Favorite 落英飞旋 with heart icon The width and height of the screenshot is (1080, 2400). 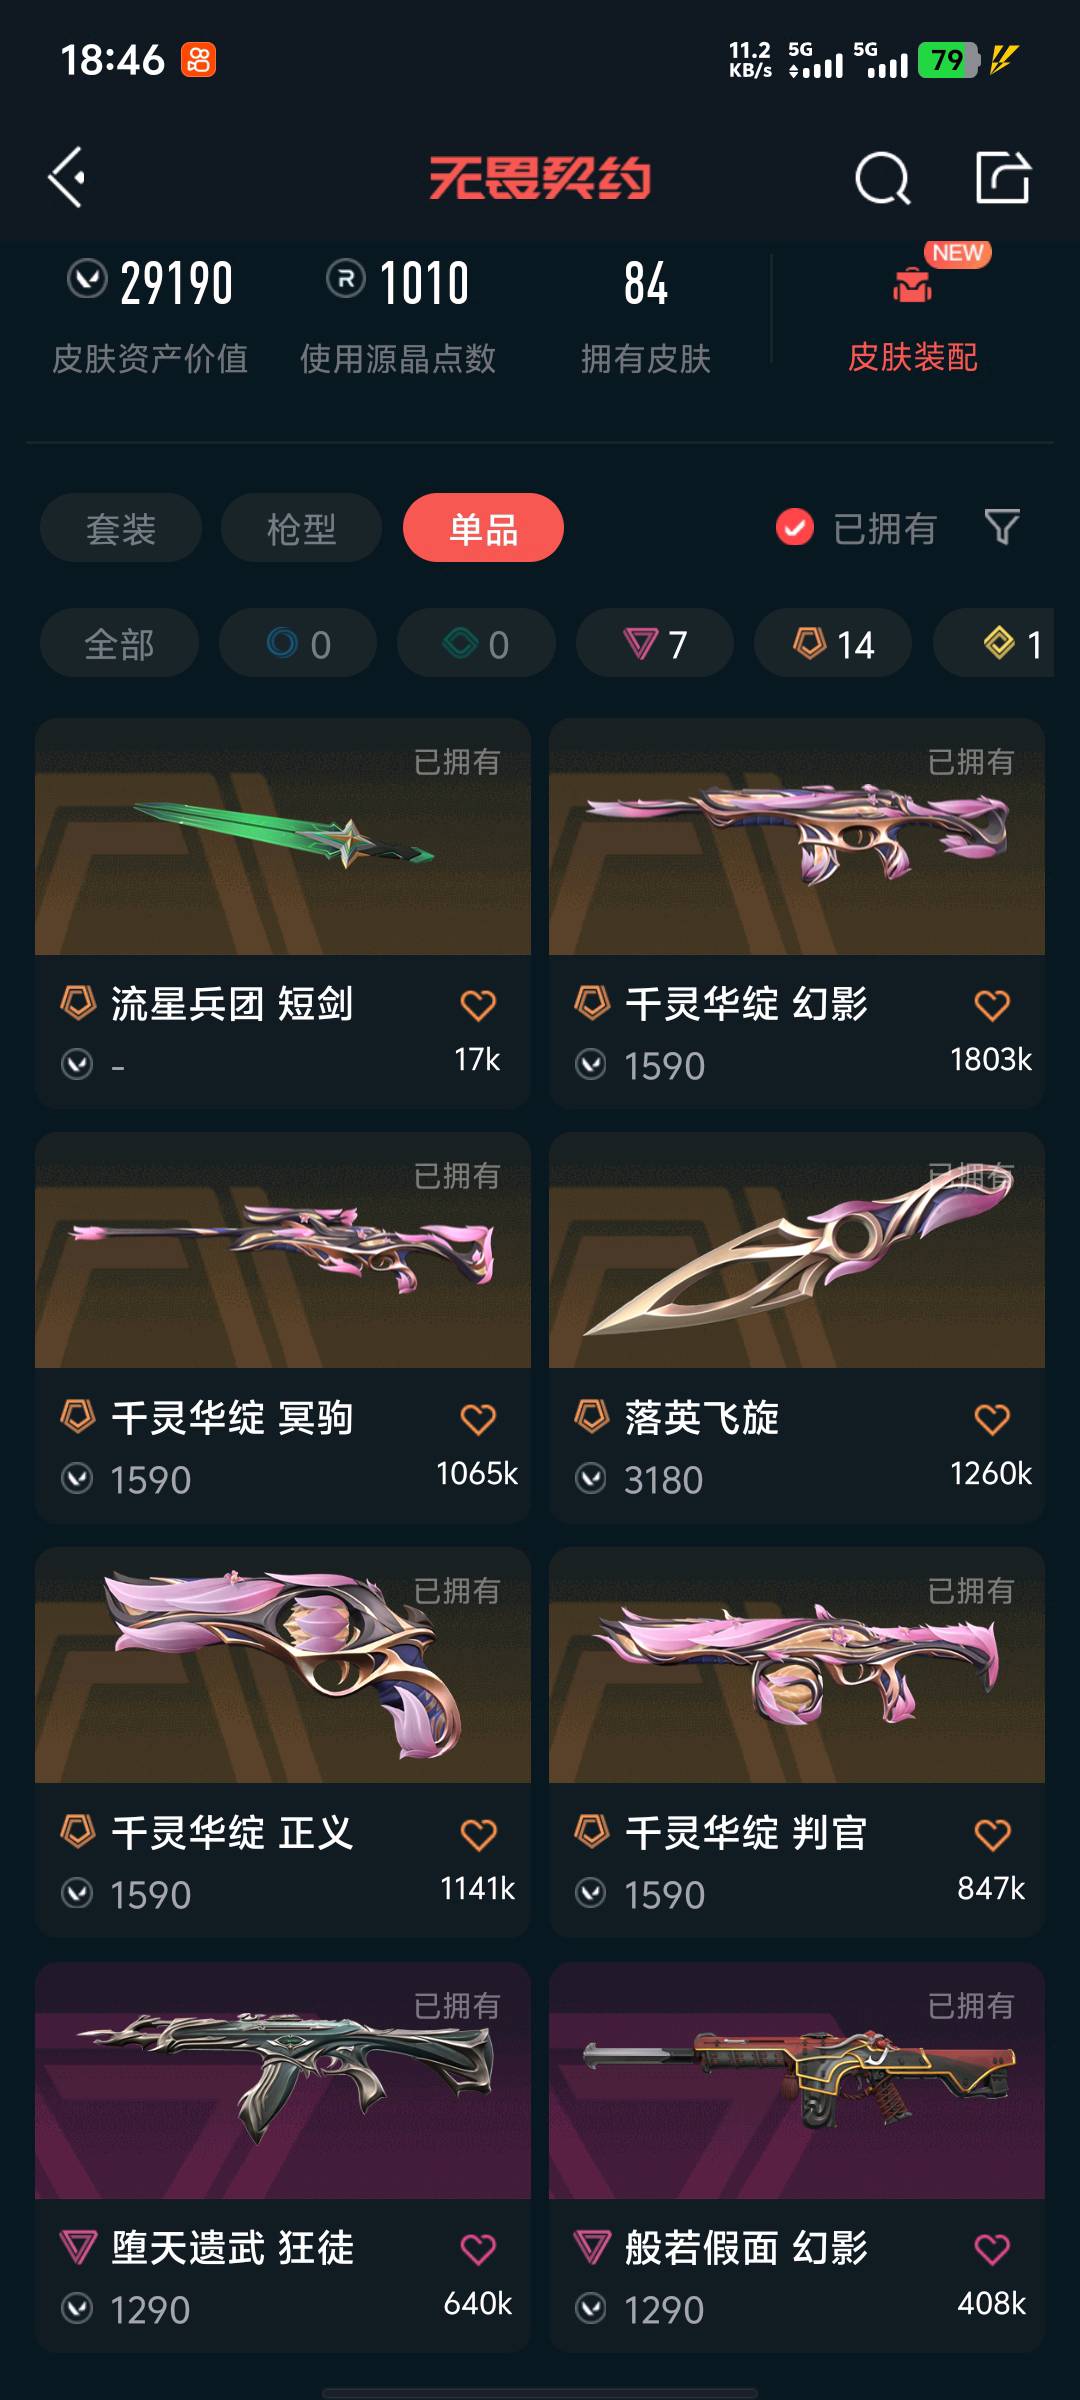992,1419
